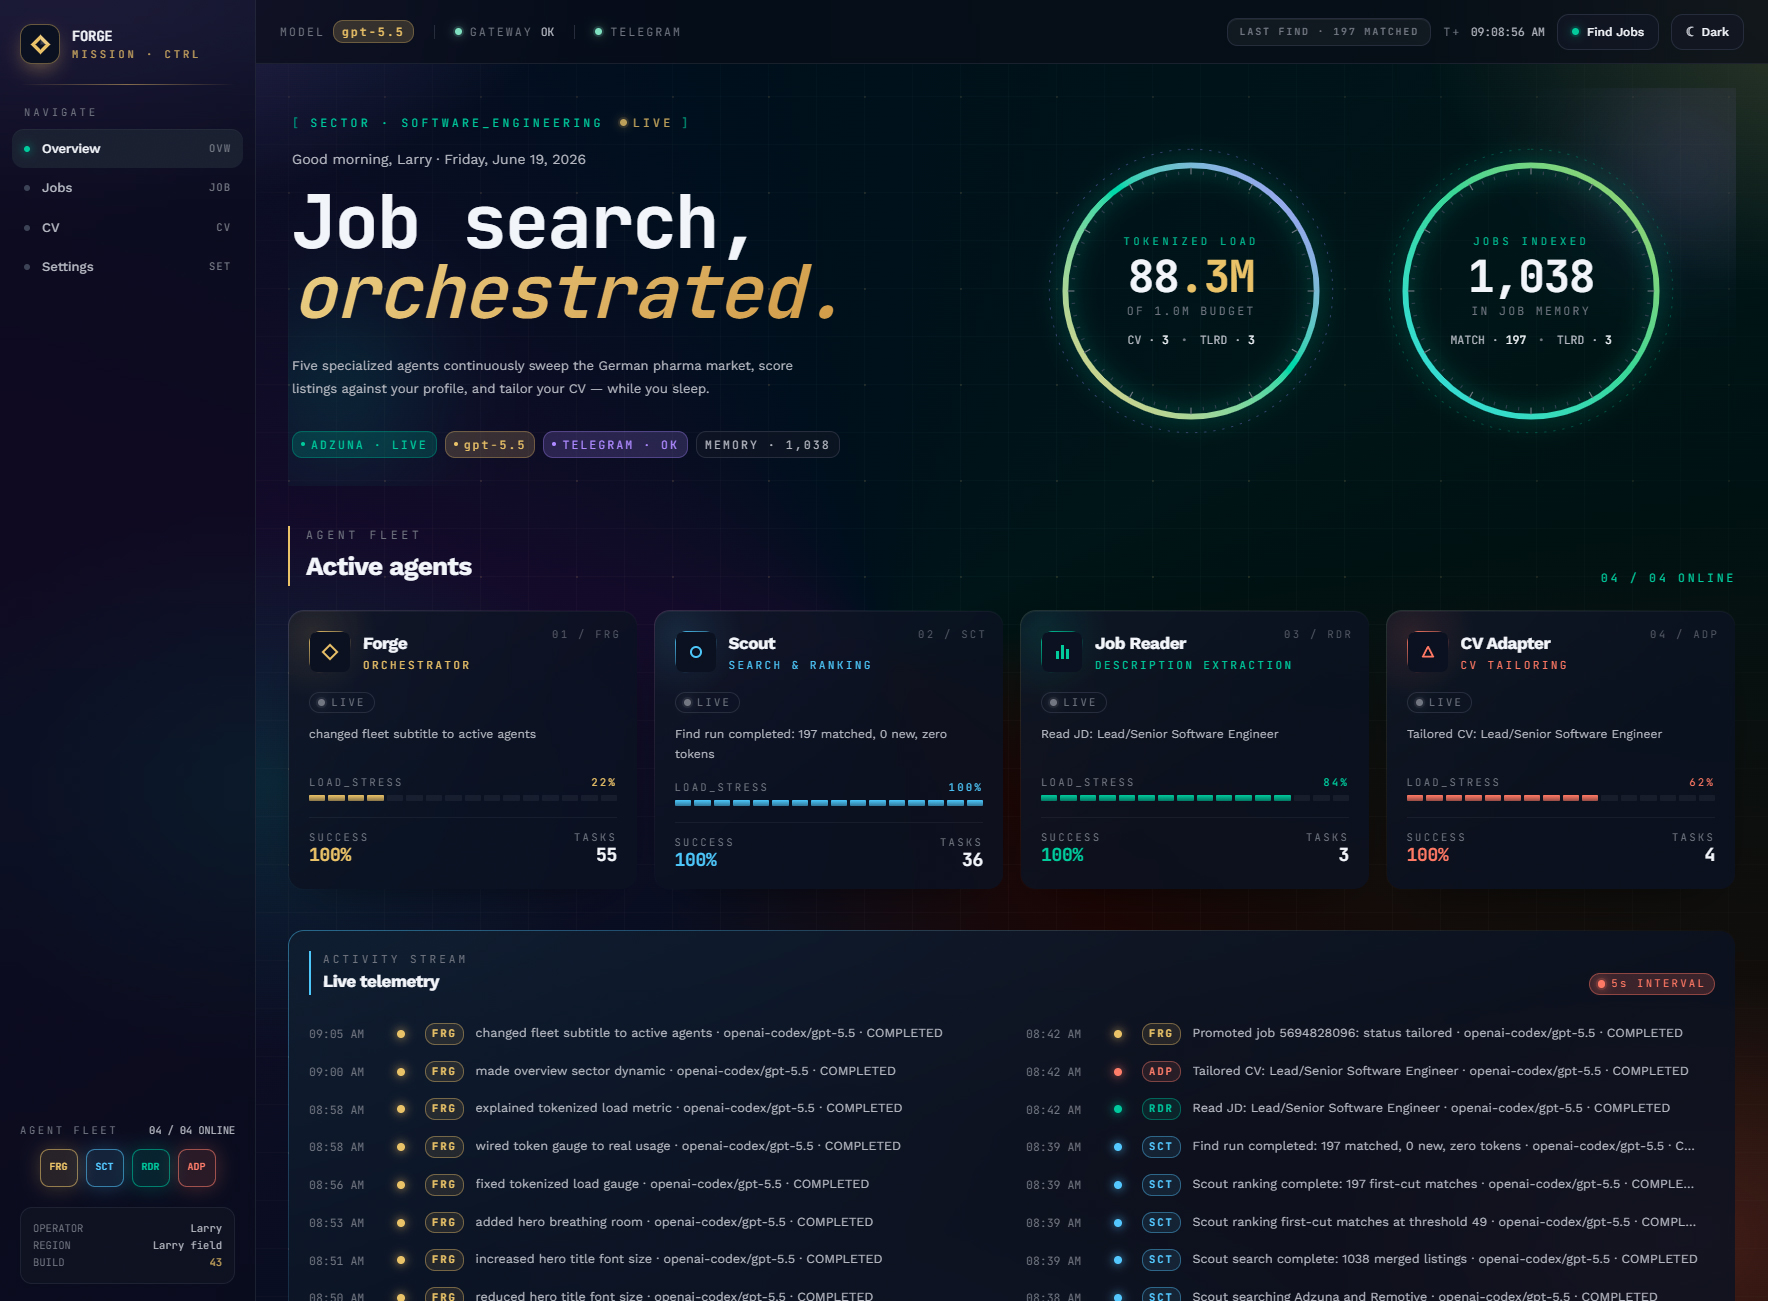Click the FRG fleet badge in sidebar
Viewport: 1768px width, 1301px height.
pos(59,1167)
